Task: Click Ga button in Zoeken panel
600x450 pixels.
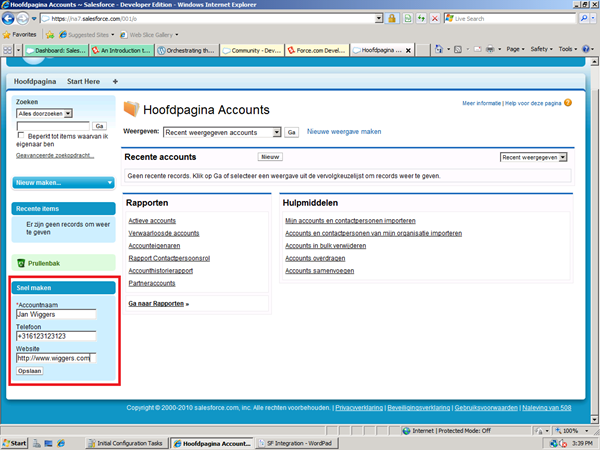Action: coord(99,126)
